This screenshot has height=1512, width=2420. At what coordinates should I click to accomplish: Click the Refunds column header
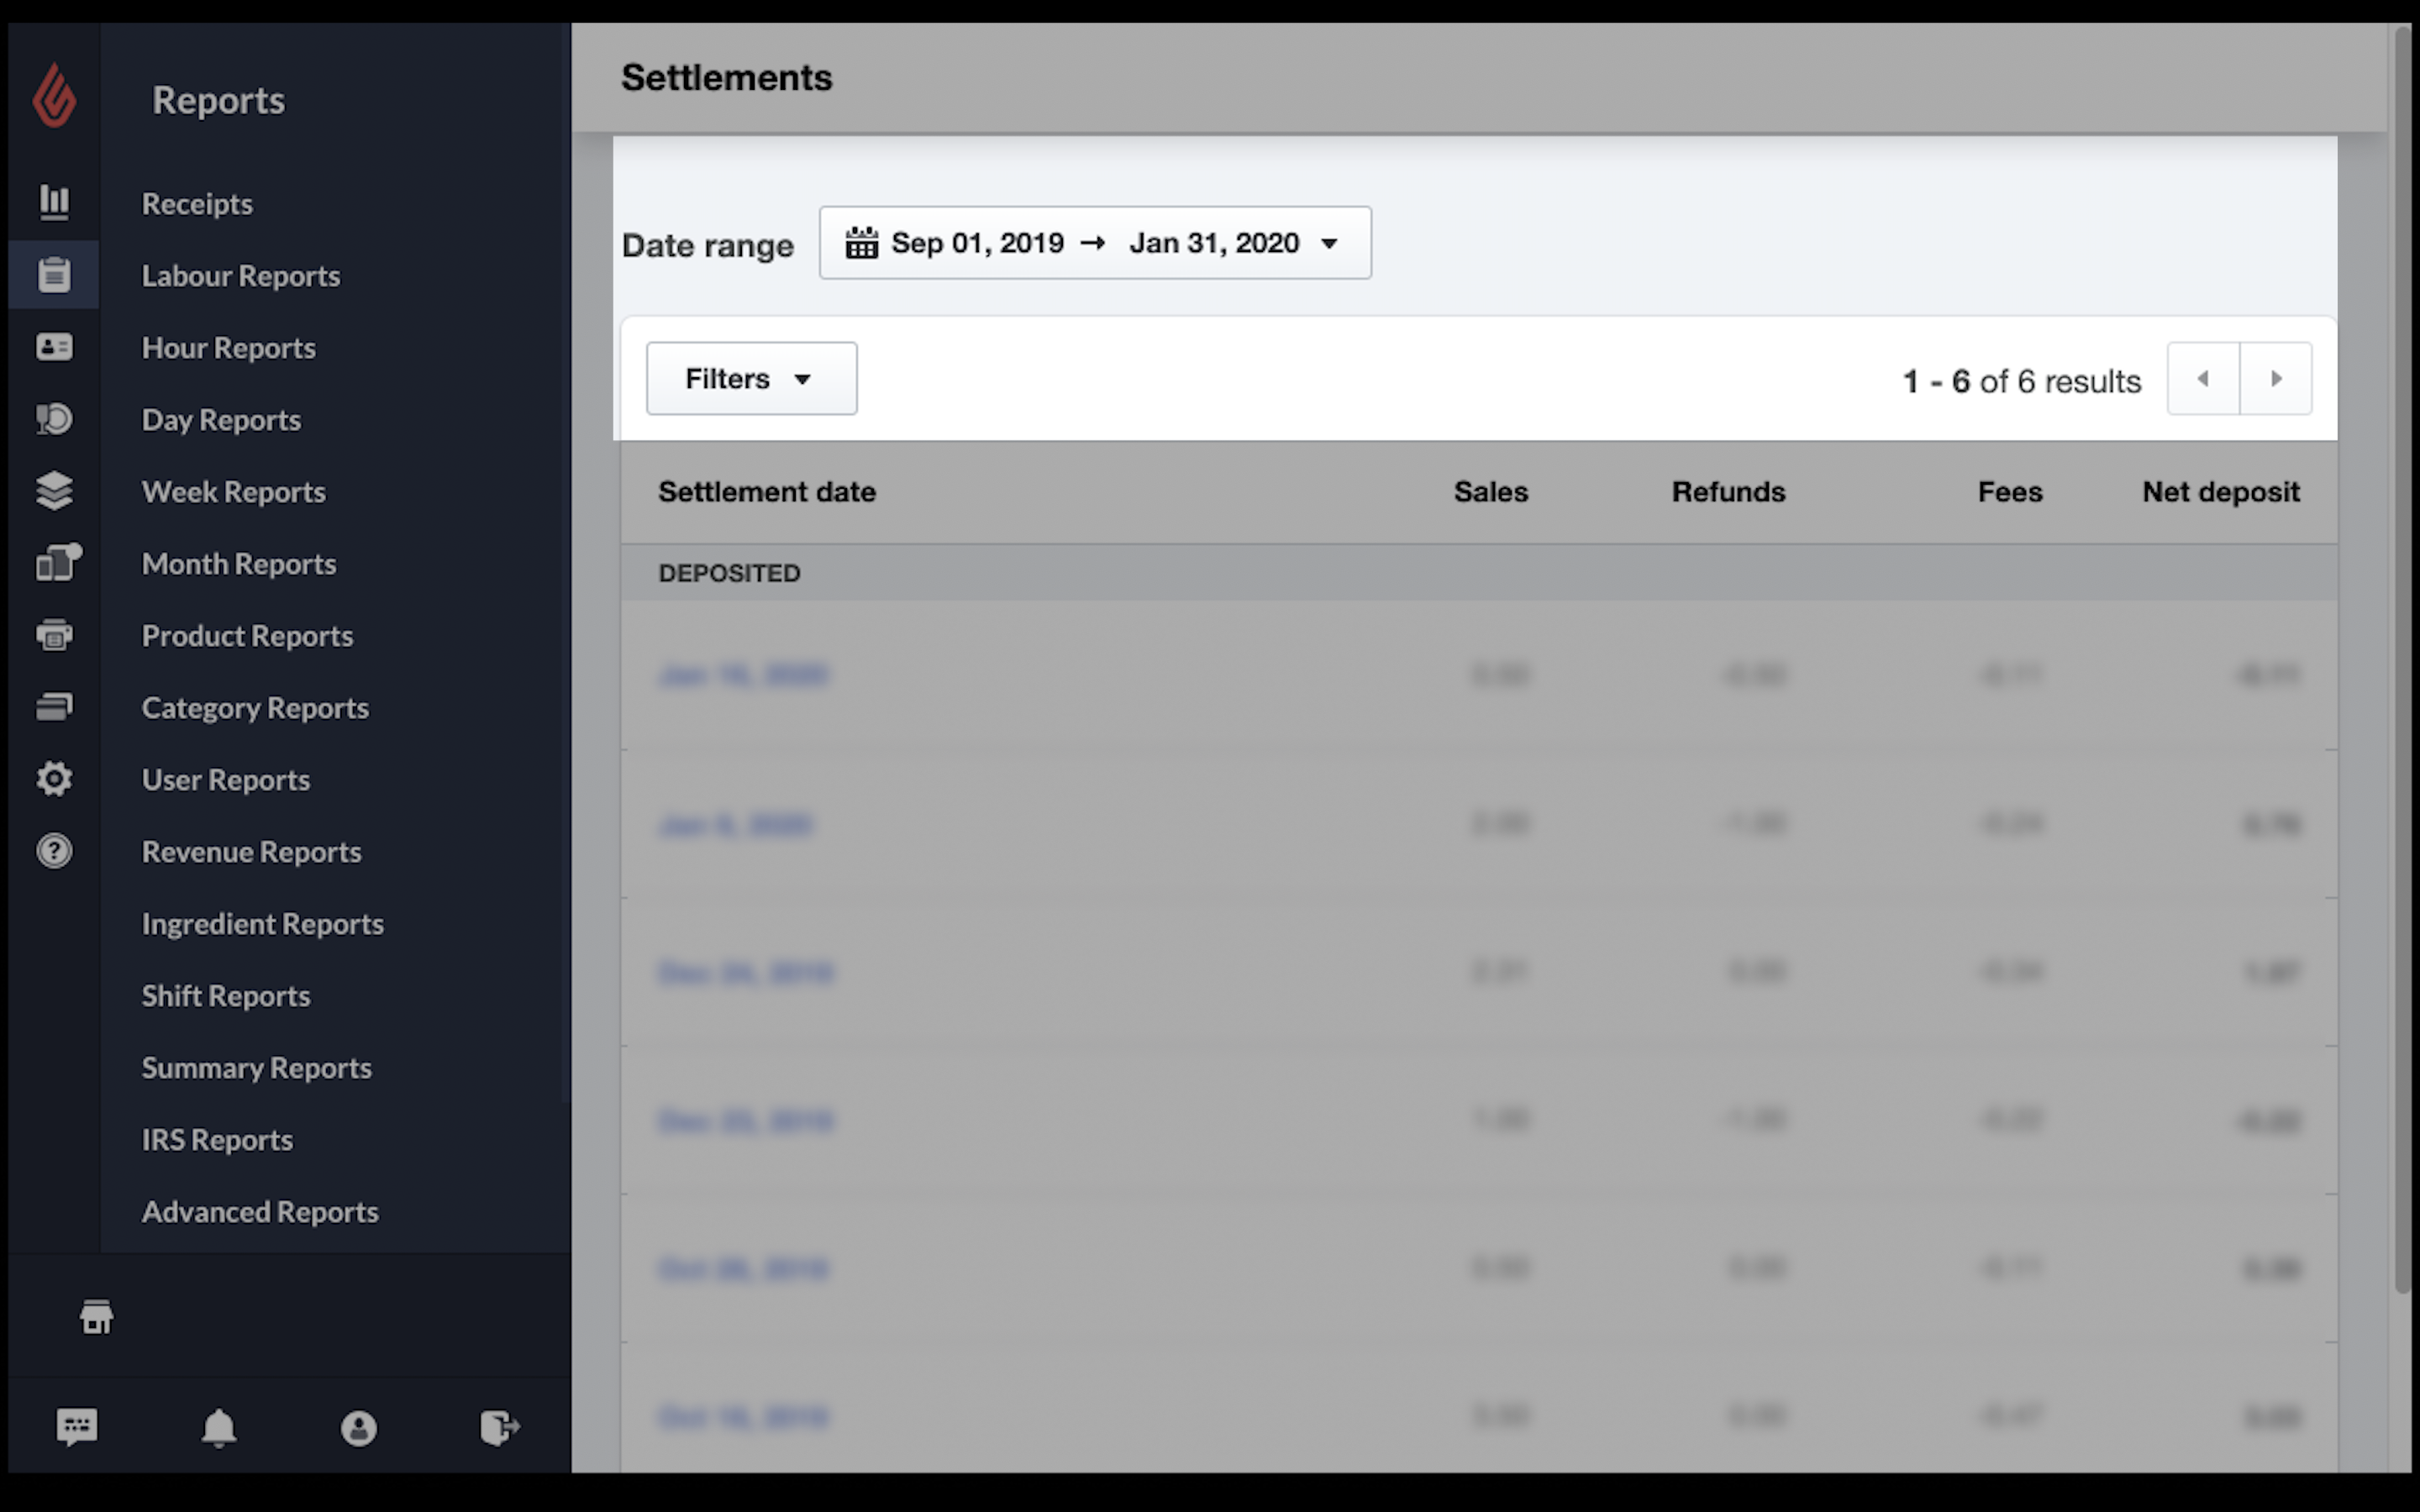[1728, 491]
